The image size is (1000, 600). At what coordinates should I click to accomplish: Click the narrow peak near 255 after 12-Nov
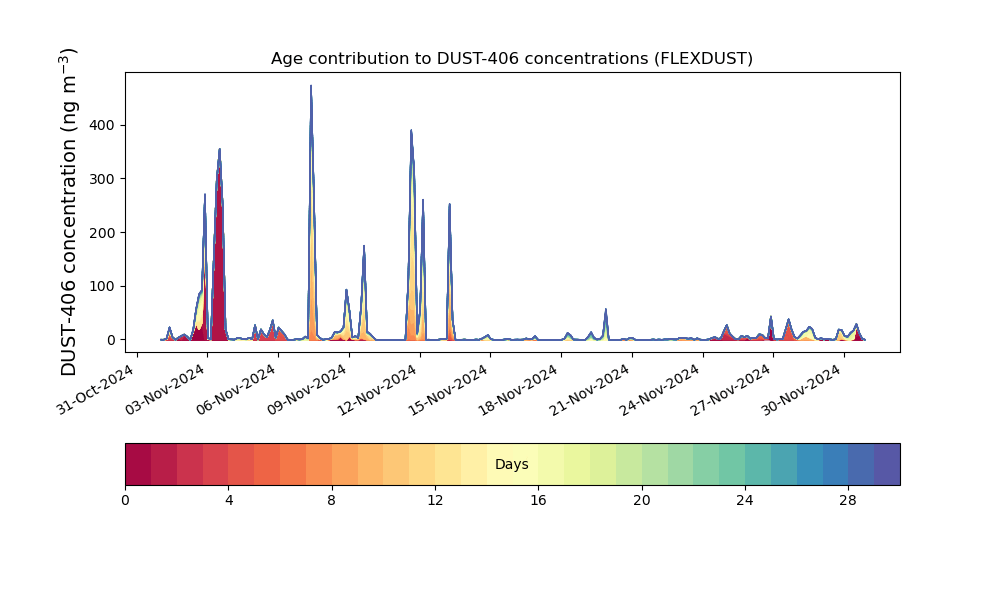[450, 271]
